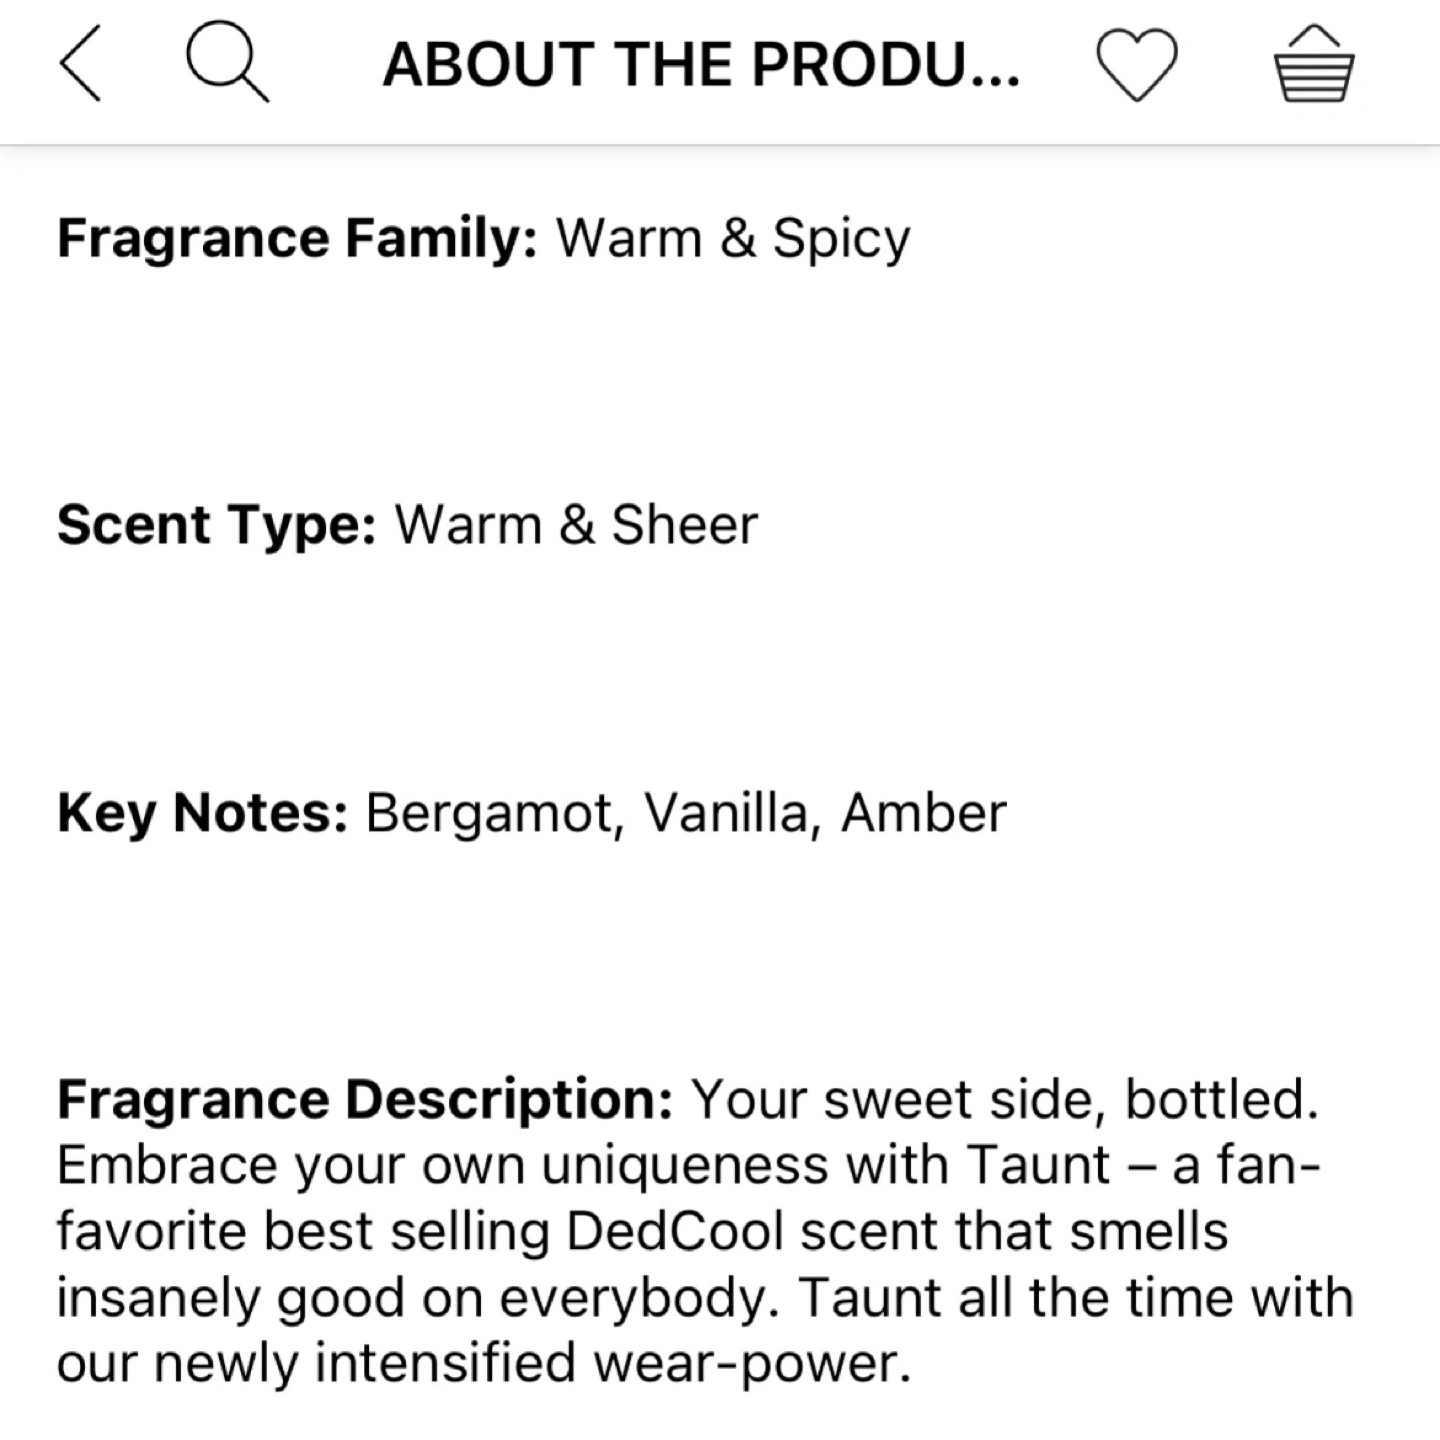The height and width of the screenshot is (1440, 1440).
Task: Select the 'Fragrance Description:' label
Action: 365,1100
